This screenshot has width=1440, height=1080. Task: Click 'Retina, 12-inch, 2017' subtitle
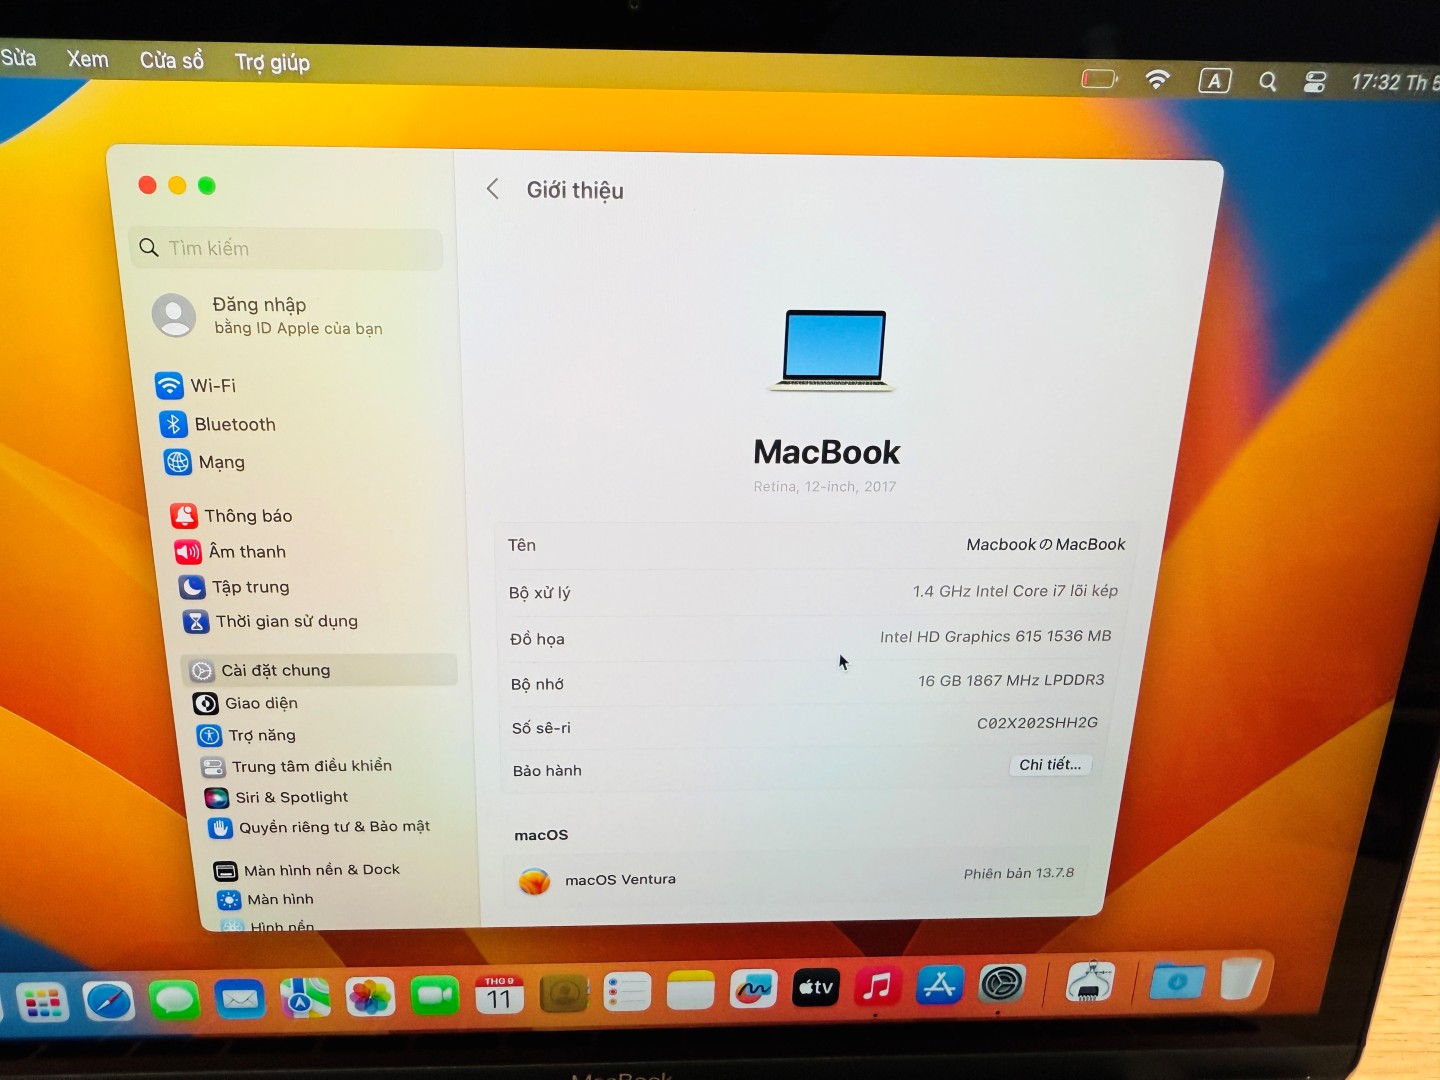click(825, 487)
